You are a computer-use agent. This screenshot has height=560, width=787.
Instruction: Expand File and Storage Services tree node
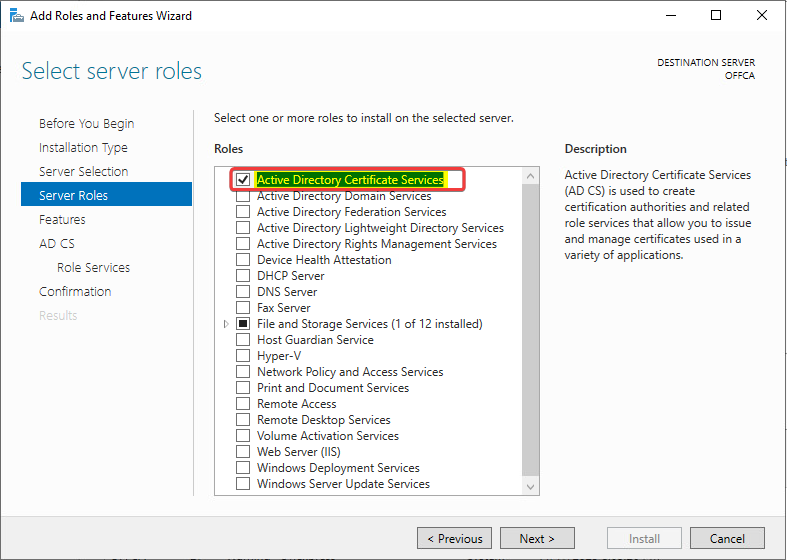coord(227,324)
